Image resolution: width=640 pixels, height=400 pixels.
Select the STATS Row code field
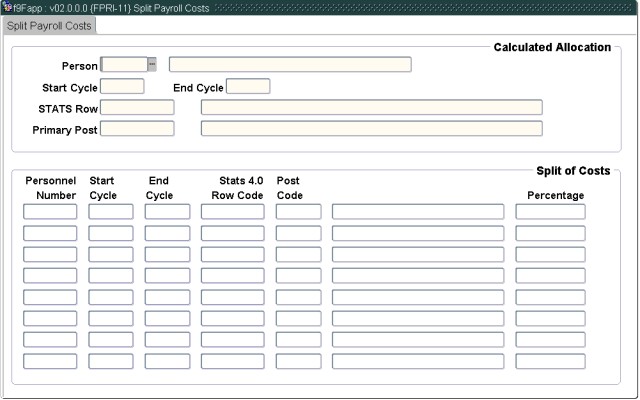coord(137,108)
